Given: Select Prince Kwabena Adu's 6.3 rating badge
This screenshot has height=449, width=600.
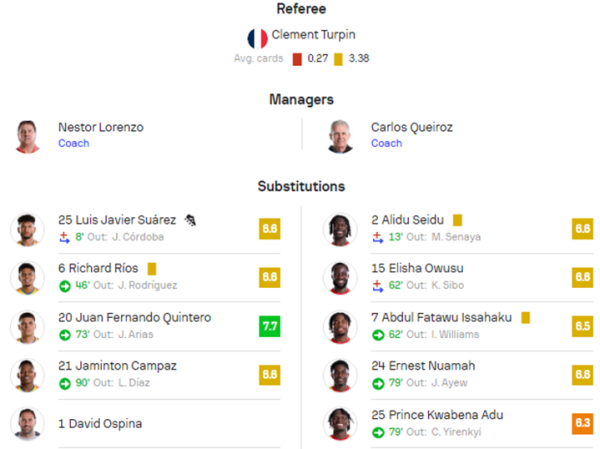Looking at the screenshot, I should click(x=582, y=424).
